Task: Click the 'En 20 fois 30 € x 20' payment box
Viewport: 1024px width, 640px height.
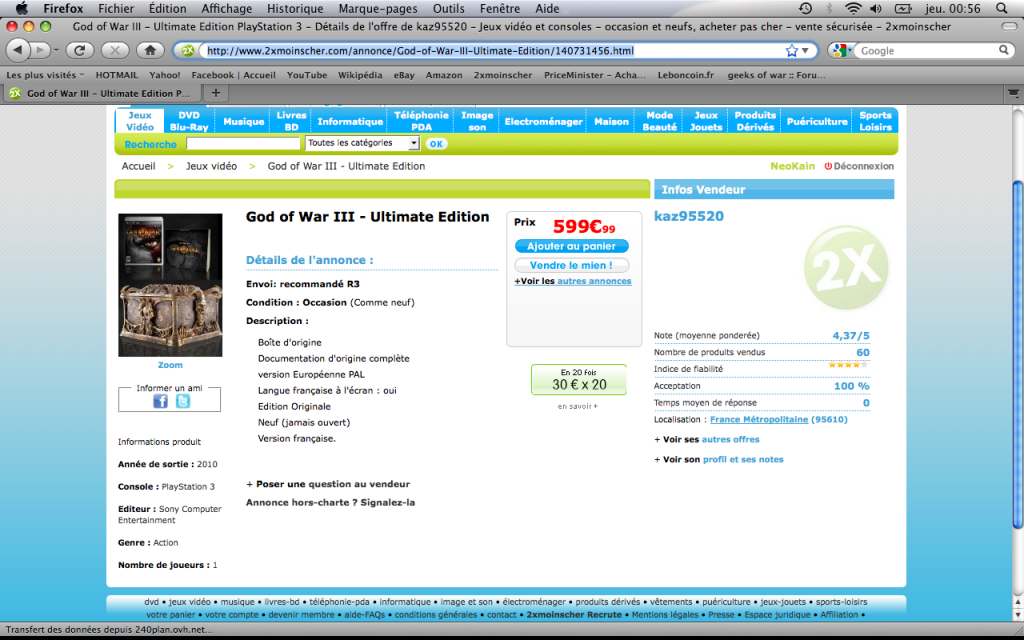Action: coord(579,379)
